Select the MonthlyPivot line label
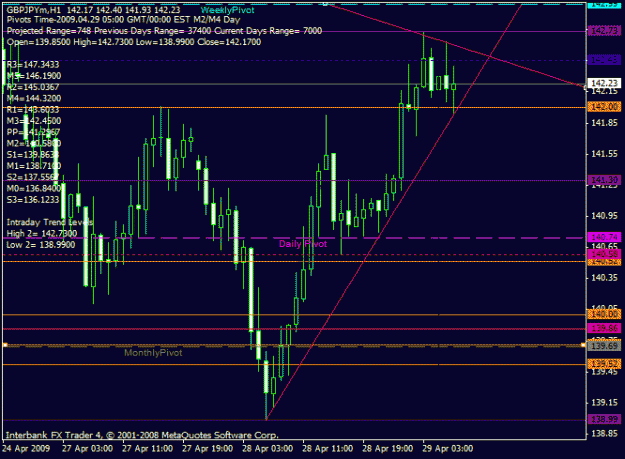The height and width of the screenshot is (459, 625). (153, 353)
